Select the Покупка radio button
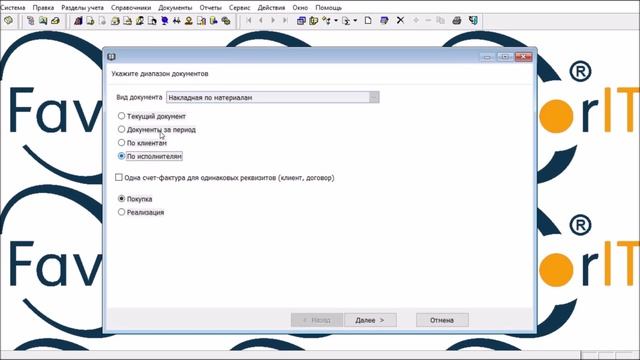The height and width of the screenshot is (360, 640). click(x=121, y=198)
